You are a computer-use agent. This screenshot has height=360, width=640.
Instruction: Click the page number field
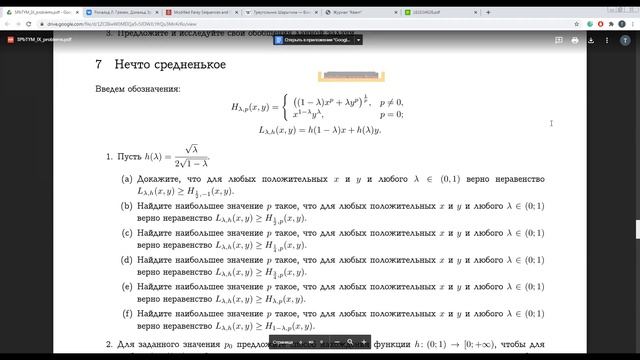click(x=311, y=342)
